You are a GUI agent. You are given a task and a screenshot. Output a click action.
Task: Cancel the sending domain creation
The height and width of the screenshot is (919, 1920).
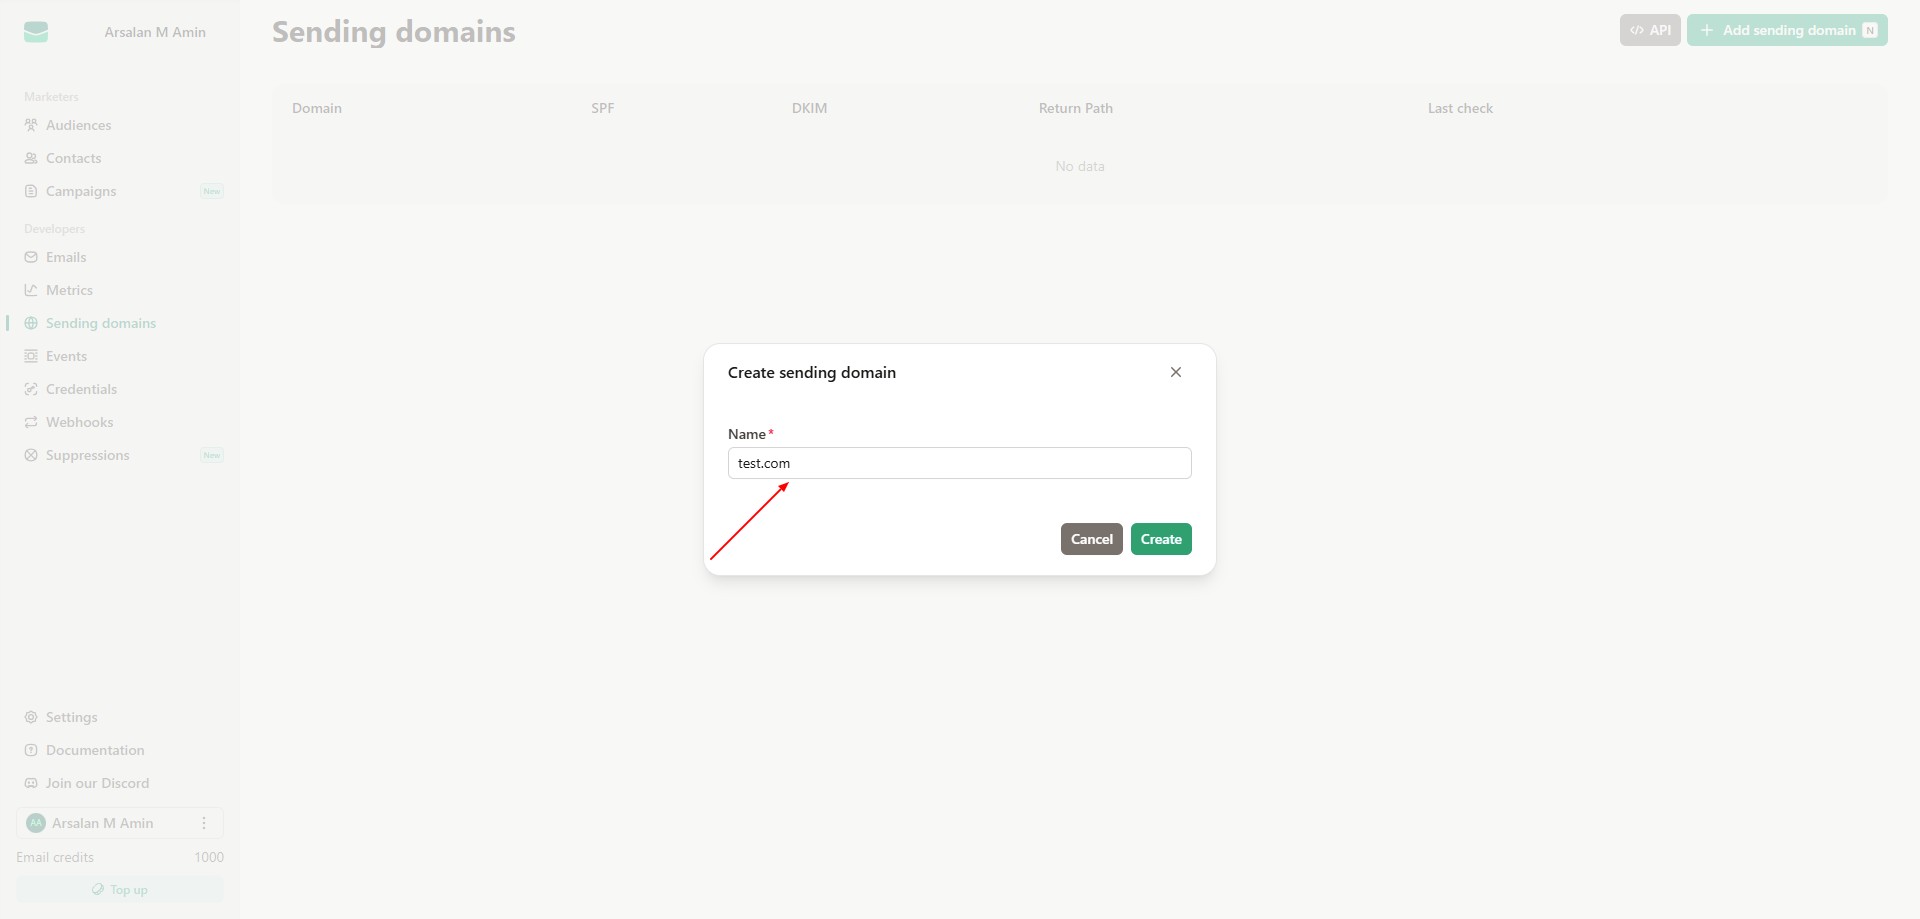1091,539
